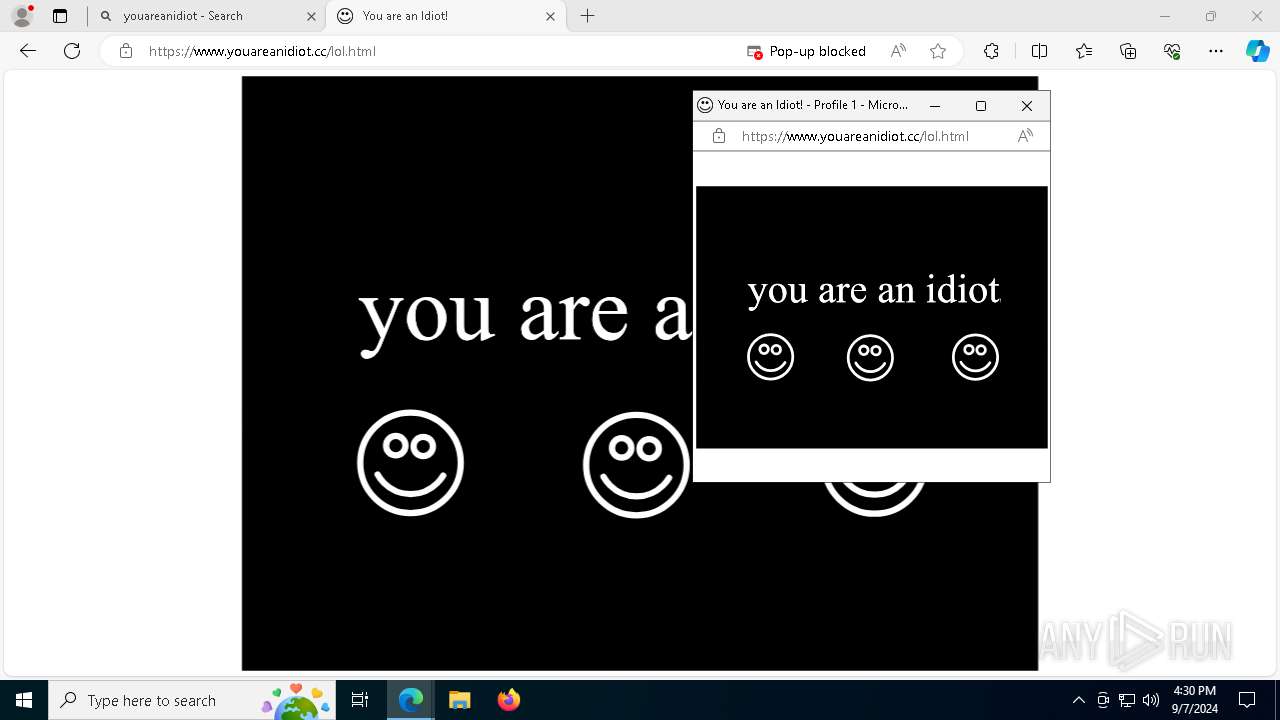Screen dimensions: 1280x720
Task: Close the youareanidiot - Search tab
Action: click(311, 16)
